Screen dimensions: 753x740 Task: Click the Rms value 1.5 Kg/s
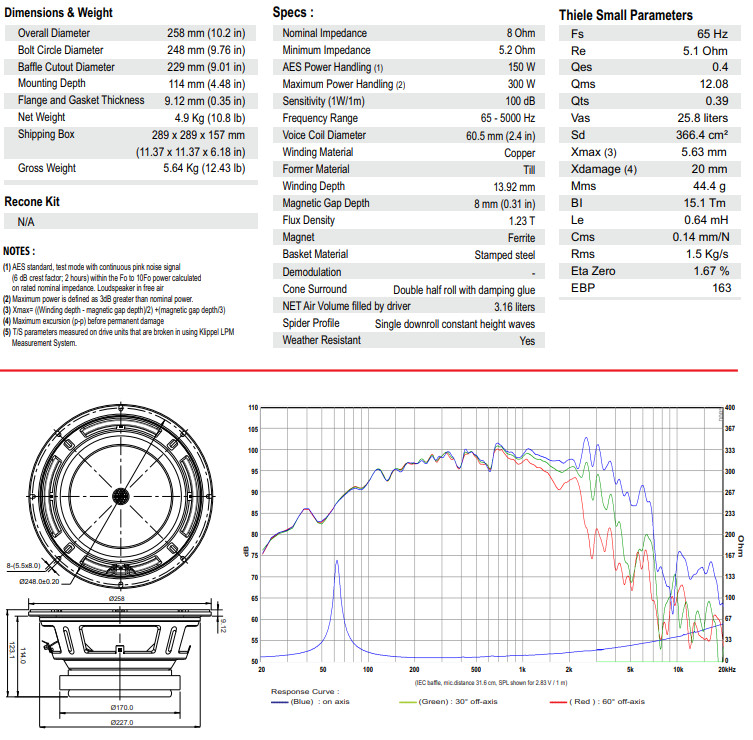pos(707,255)
